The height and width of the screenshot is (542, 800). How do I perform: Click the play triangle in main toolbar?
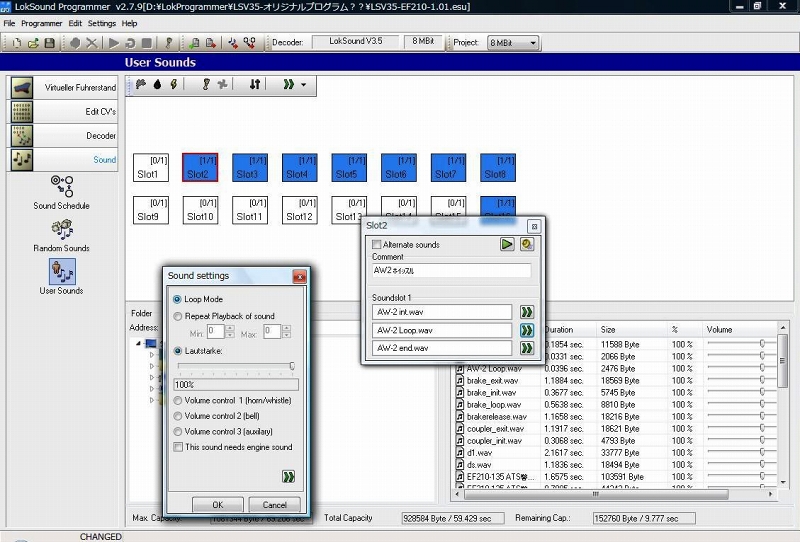click(114, 43)
